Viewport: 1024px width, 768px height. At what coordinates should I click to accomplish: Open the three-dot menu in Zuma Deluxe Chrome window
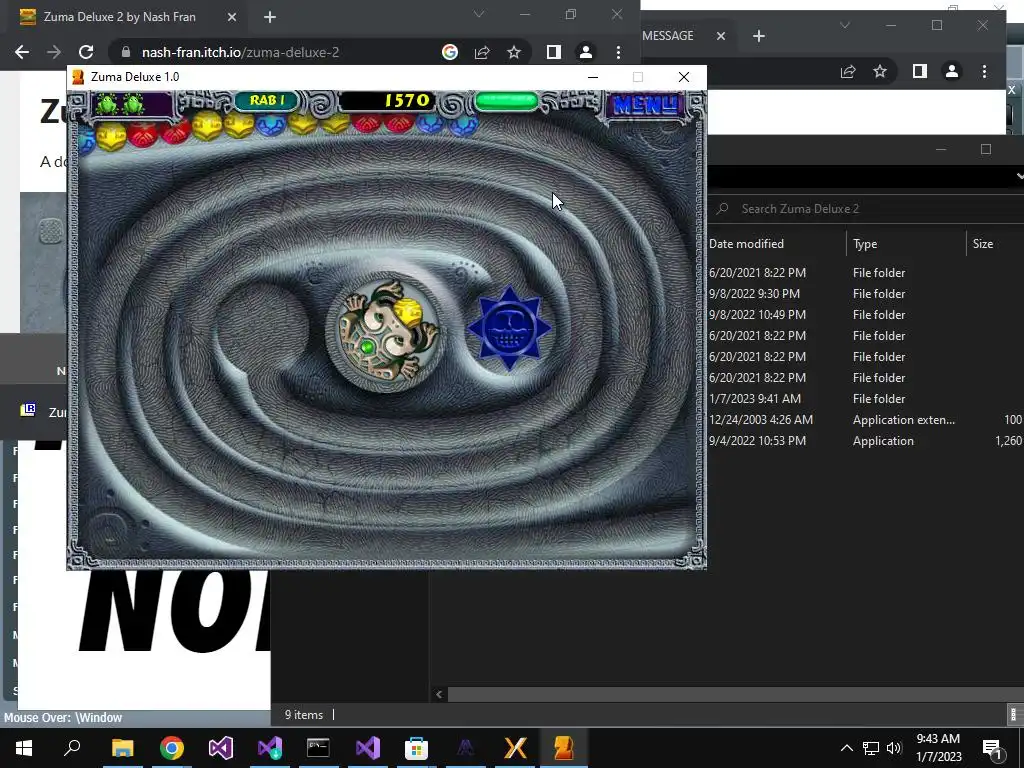tap(618, 52)
